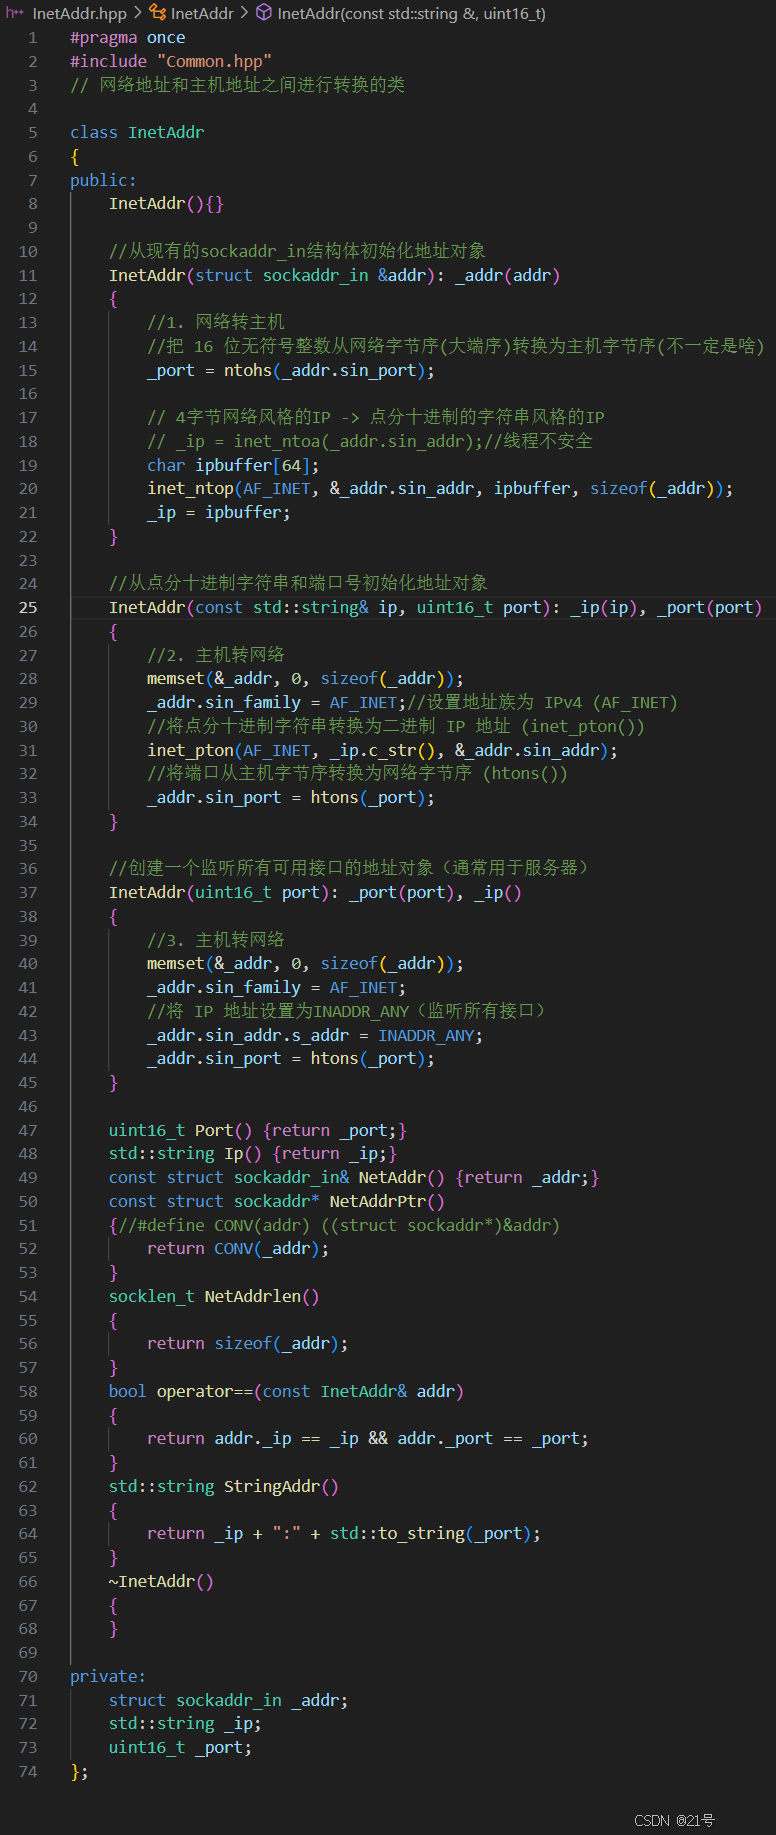Click 'struct sockaddr_in _addr;' member
Screen dimensions: 776x1835
pyautogui.click(x=229, y=1700)
